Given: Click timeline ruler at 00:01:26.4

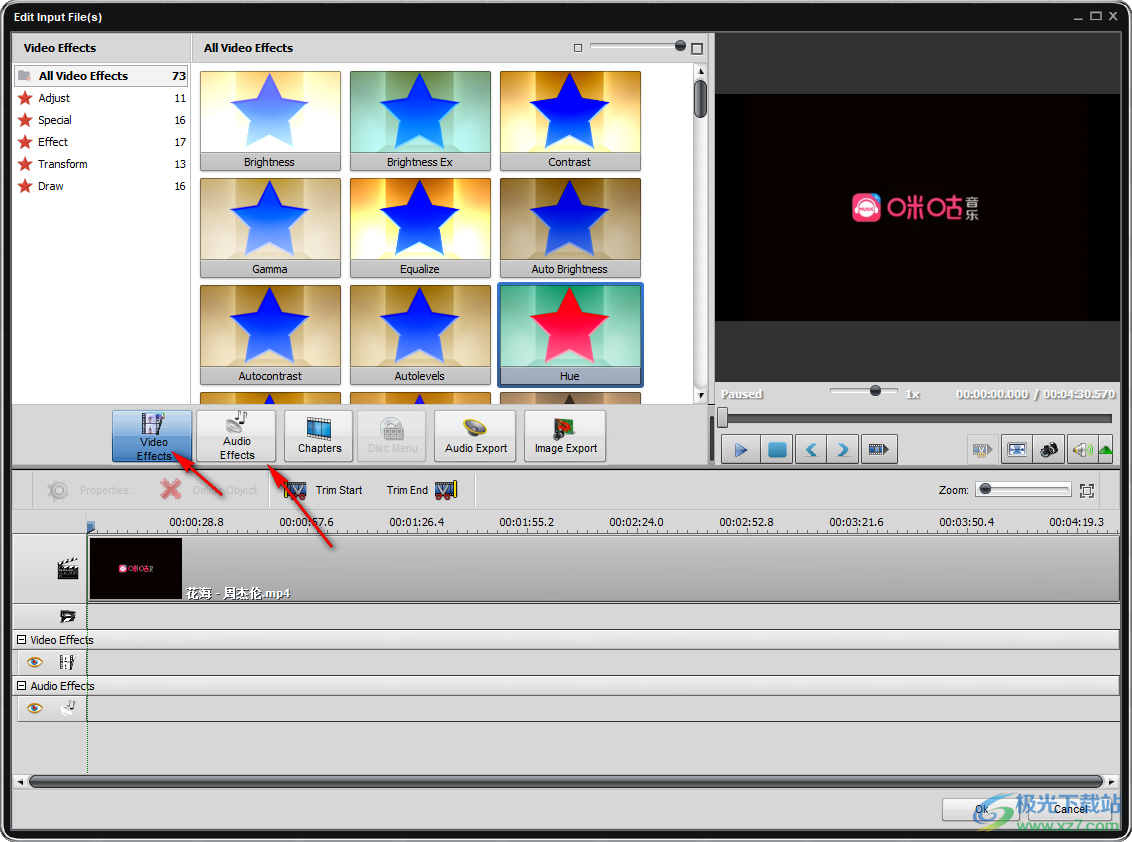Looking at the screenshot, I should pyautogui.click(x=417, y=522).
